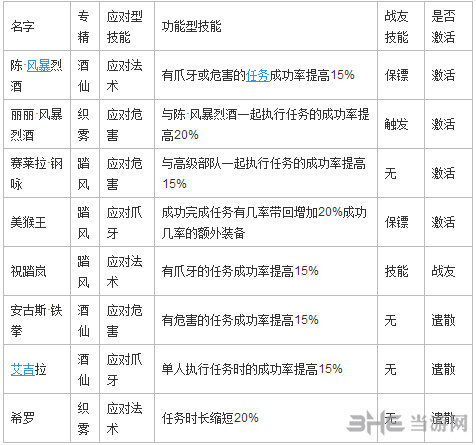
Task: Click 应对爪牙 in the 美猴王 row
Action: (x=125, y=222)
